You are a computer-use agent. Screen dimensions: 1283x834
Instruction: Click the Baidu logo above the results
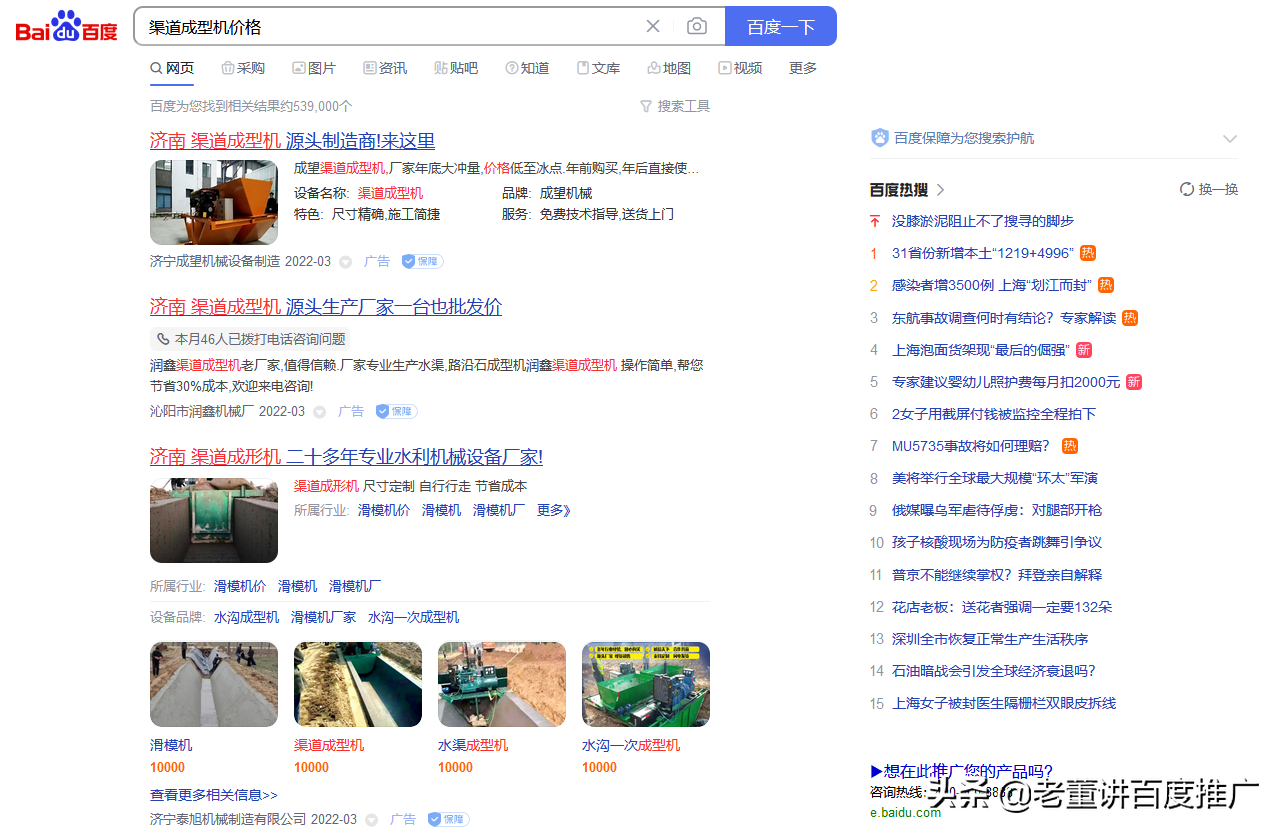coord(64,26)
